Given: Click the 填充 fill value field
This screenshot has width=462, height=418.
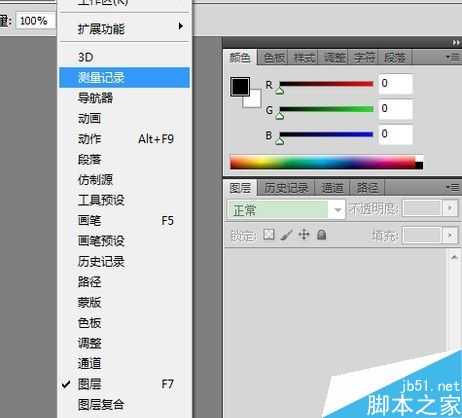Looking at the screenshot, I should pyautogui.click(x=422, y=236).
